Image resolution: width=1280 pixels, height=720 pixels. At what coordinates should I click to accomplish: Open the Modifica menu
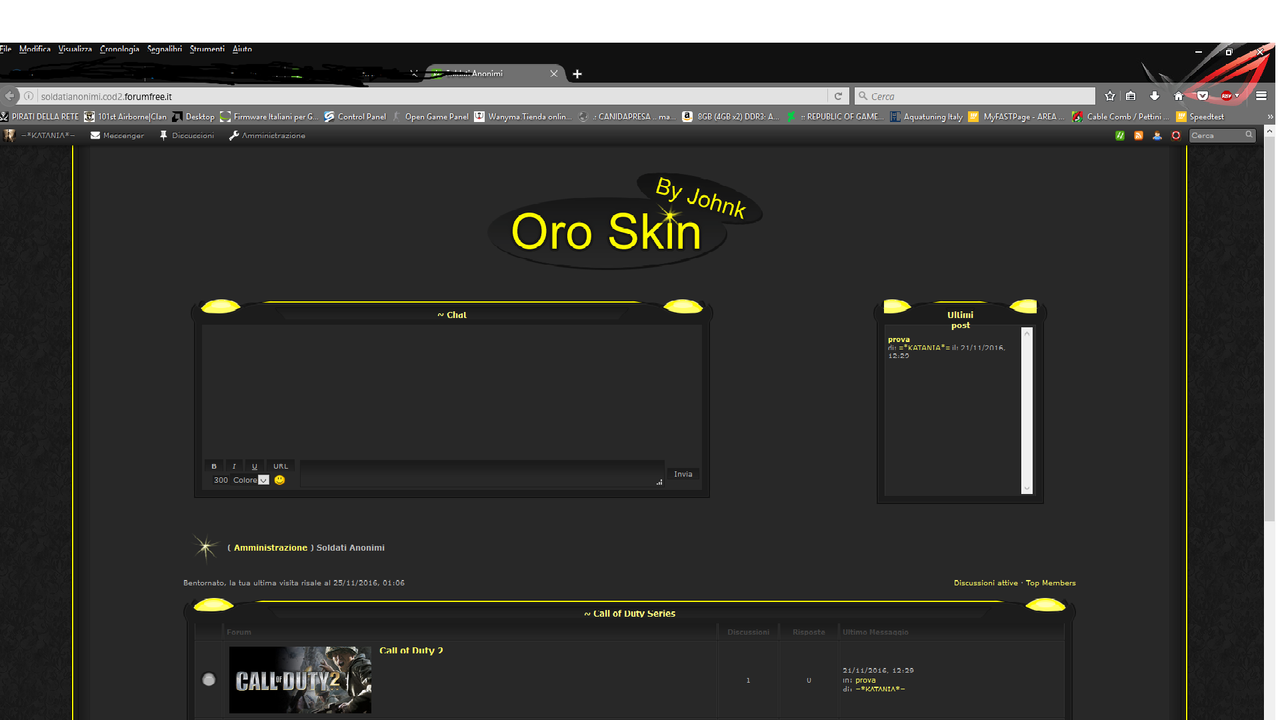[x=35, y=49]
